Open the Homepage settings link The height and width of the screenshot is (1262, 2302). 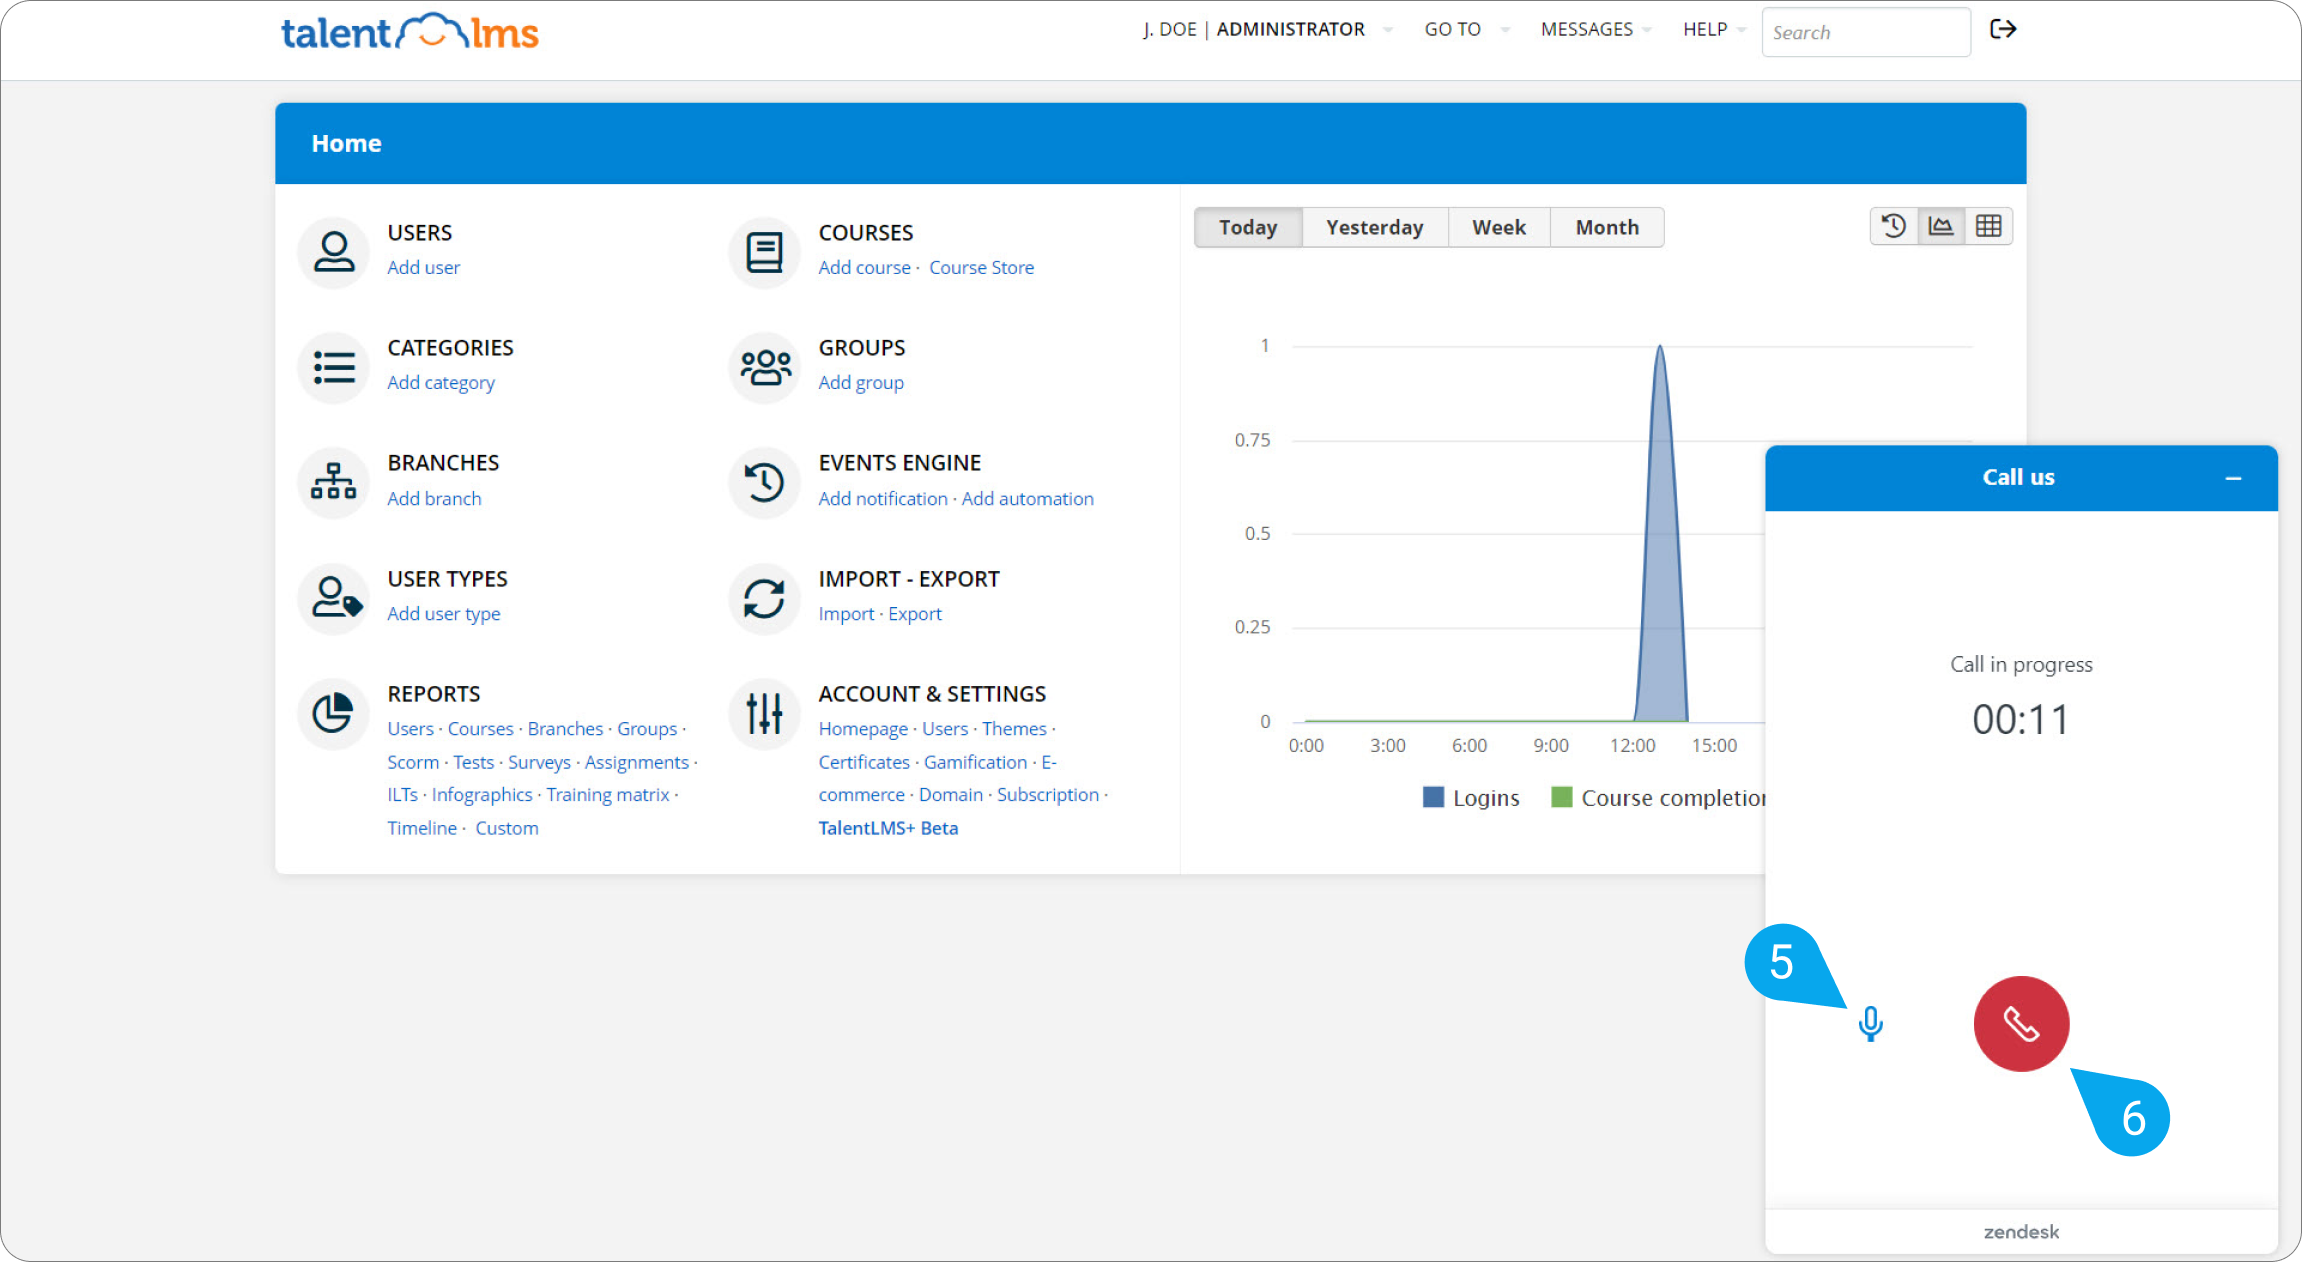[x=863, y=728]
